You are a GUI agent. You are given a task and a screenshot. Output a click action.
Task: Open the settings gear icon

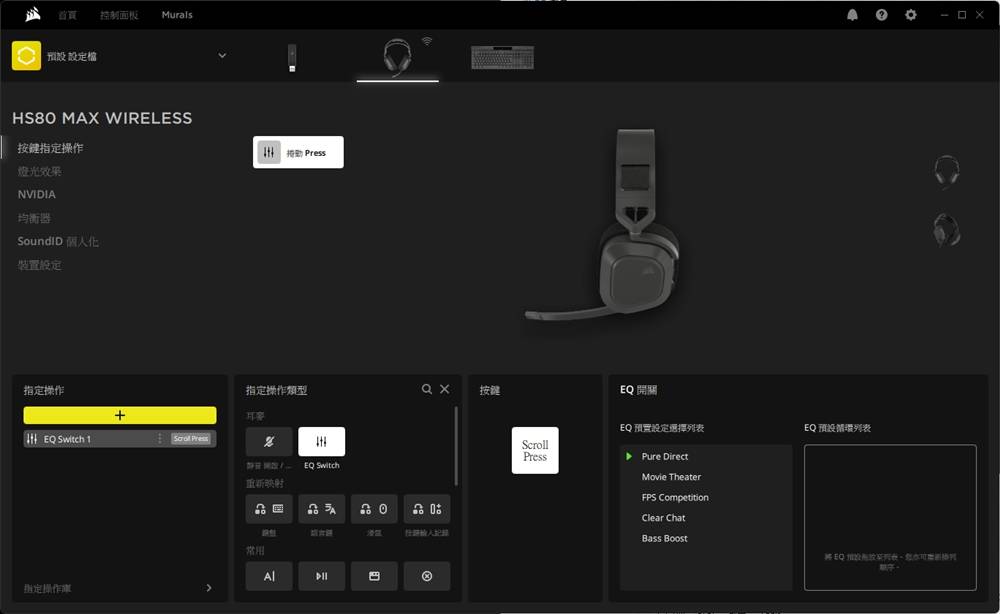coord(911,15)
